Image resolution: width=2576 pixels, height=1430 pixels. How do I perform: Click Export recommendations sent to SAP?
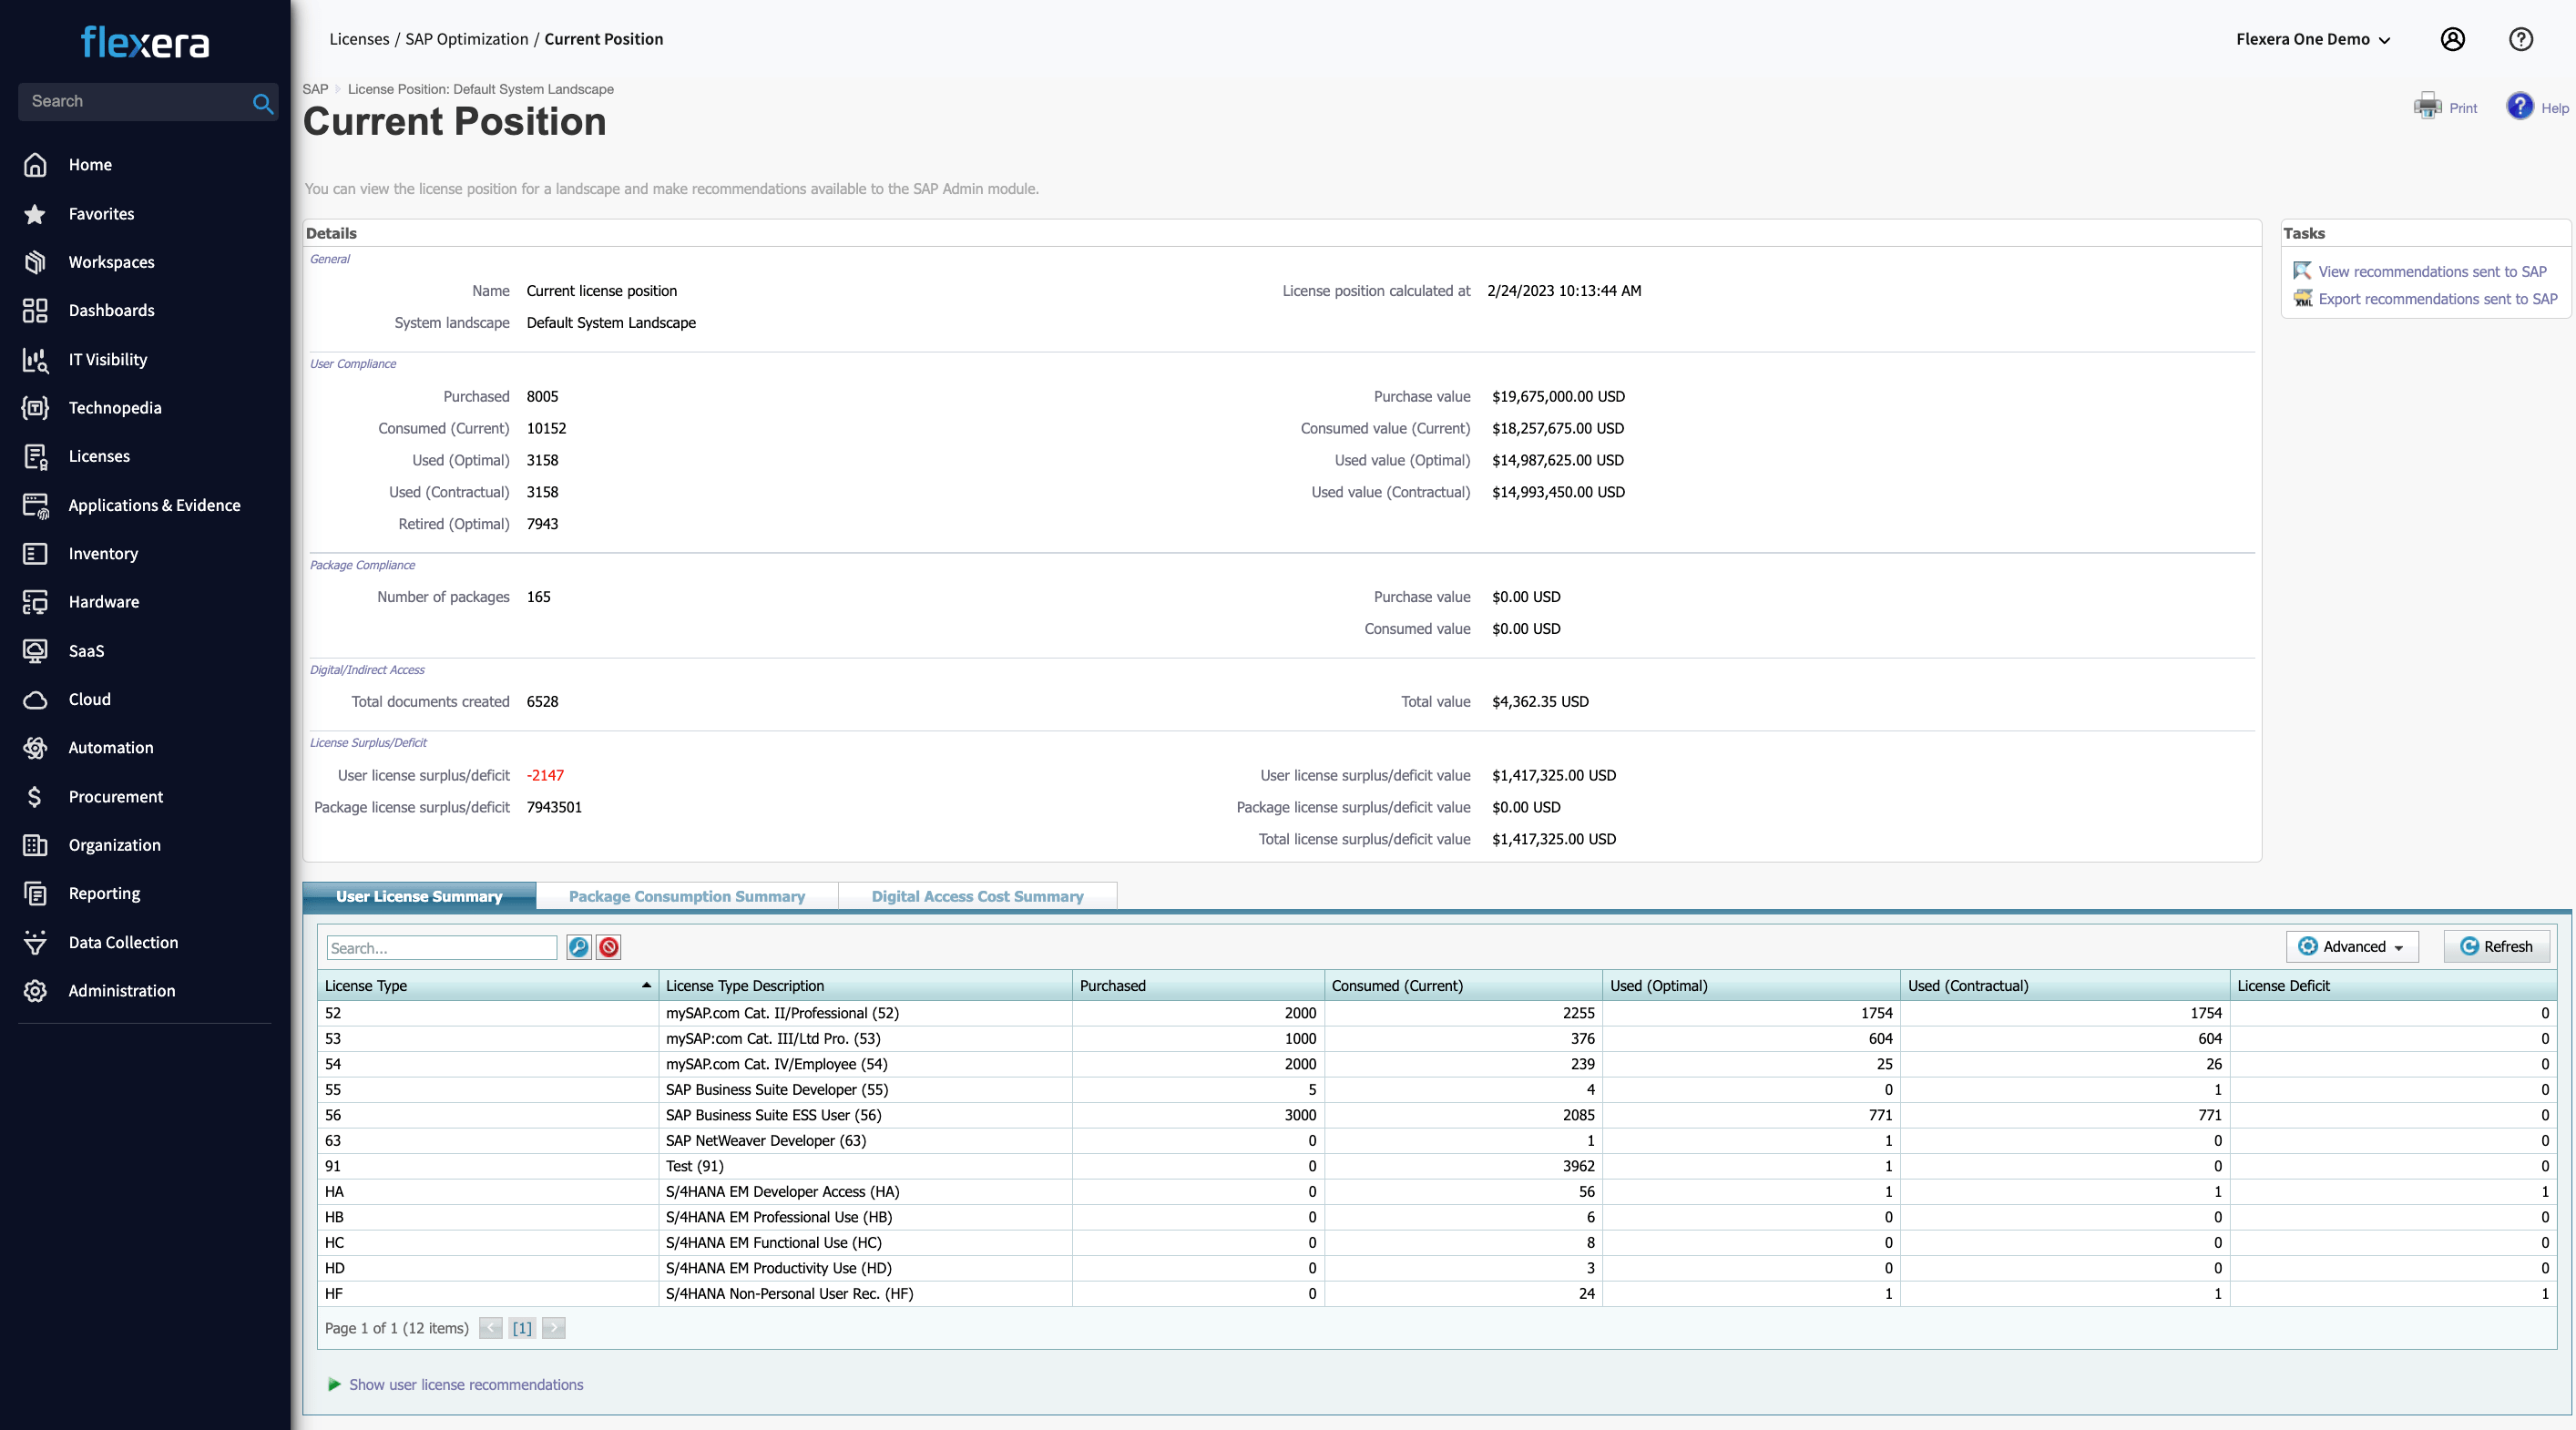coord(2437,298)
